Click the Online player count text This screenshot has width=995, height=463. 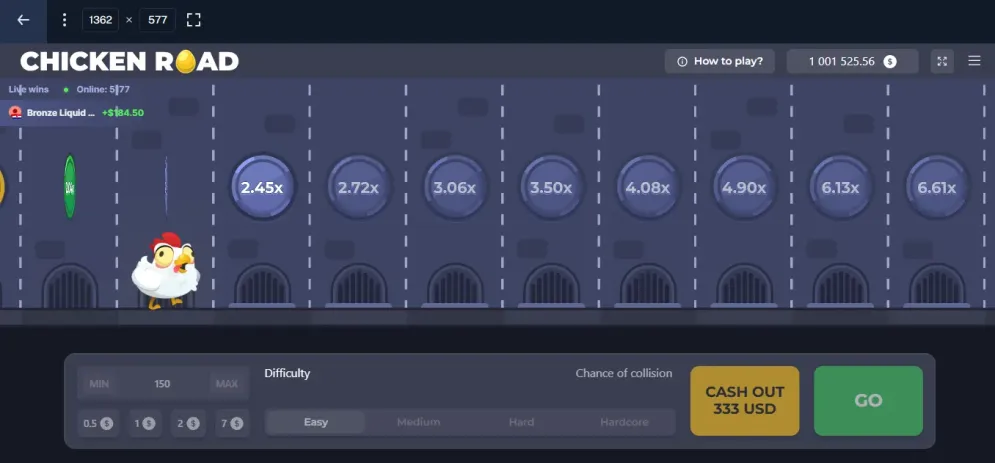click(103, 89)
